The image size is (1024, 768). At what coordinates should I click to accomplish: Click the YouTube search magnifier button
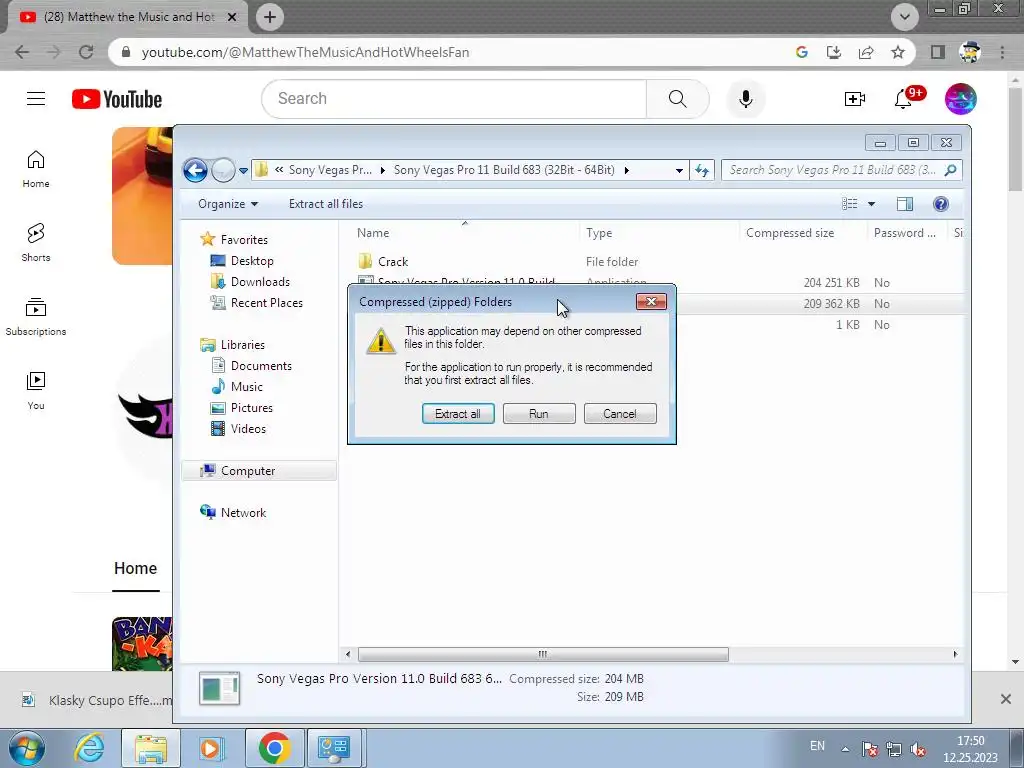678,99
